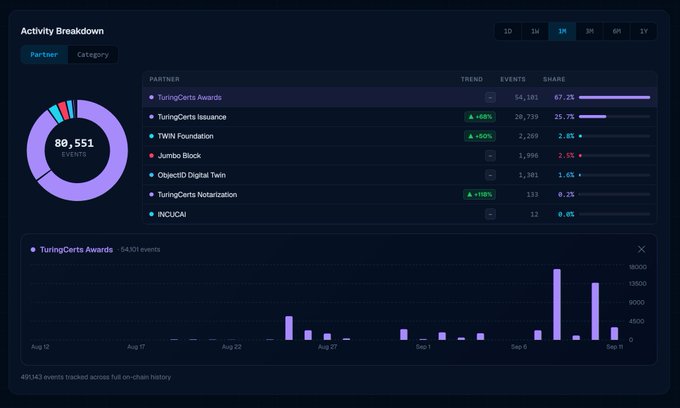Select the TuringCerts Issuance partner row
Viewport: 680px width, 408px height.
tap(399, 117)
